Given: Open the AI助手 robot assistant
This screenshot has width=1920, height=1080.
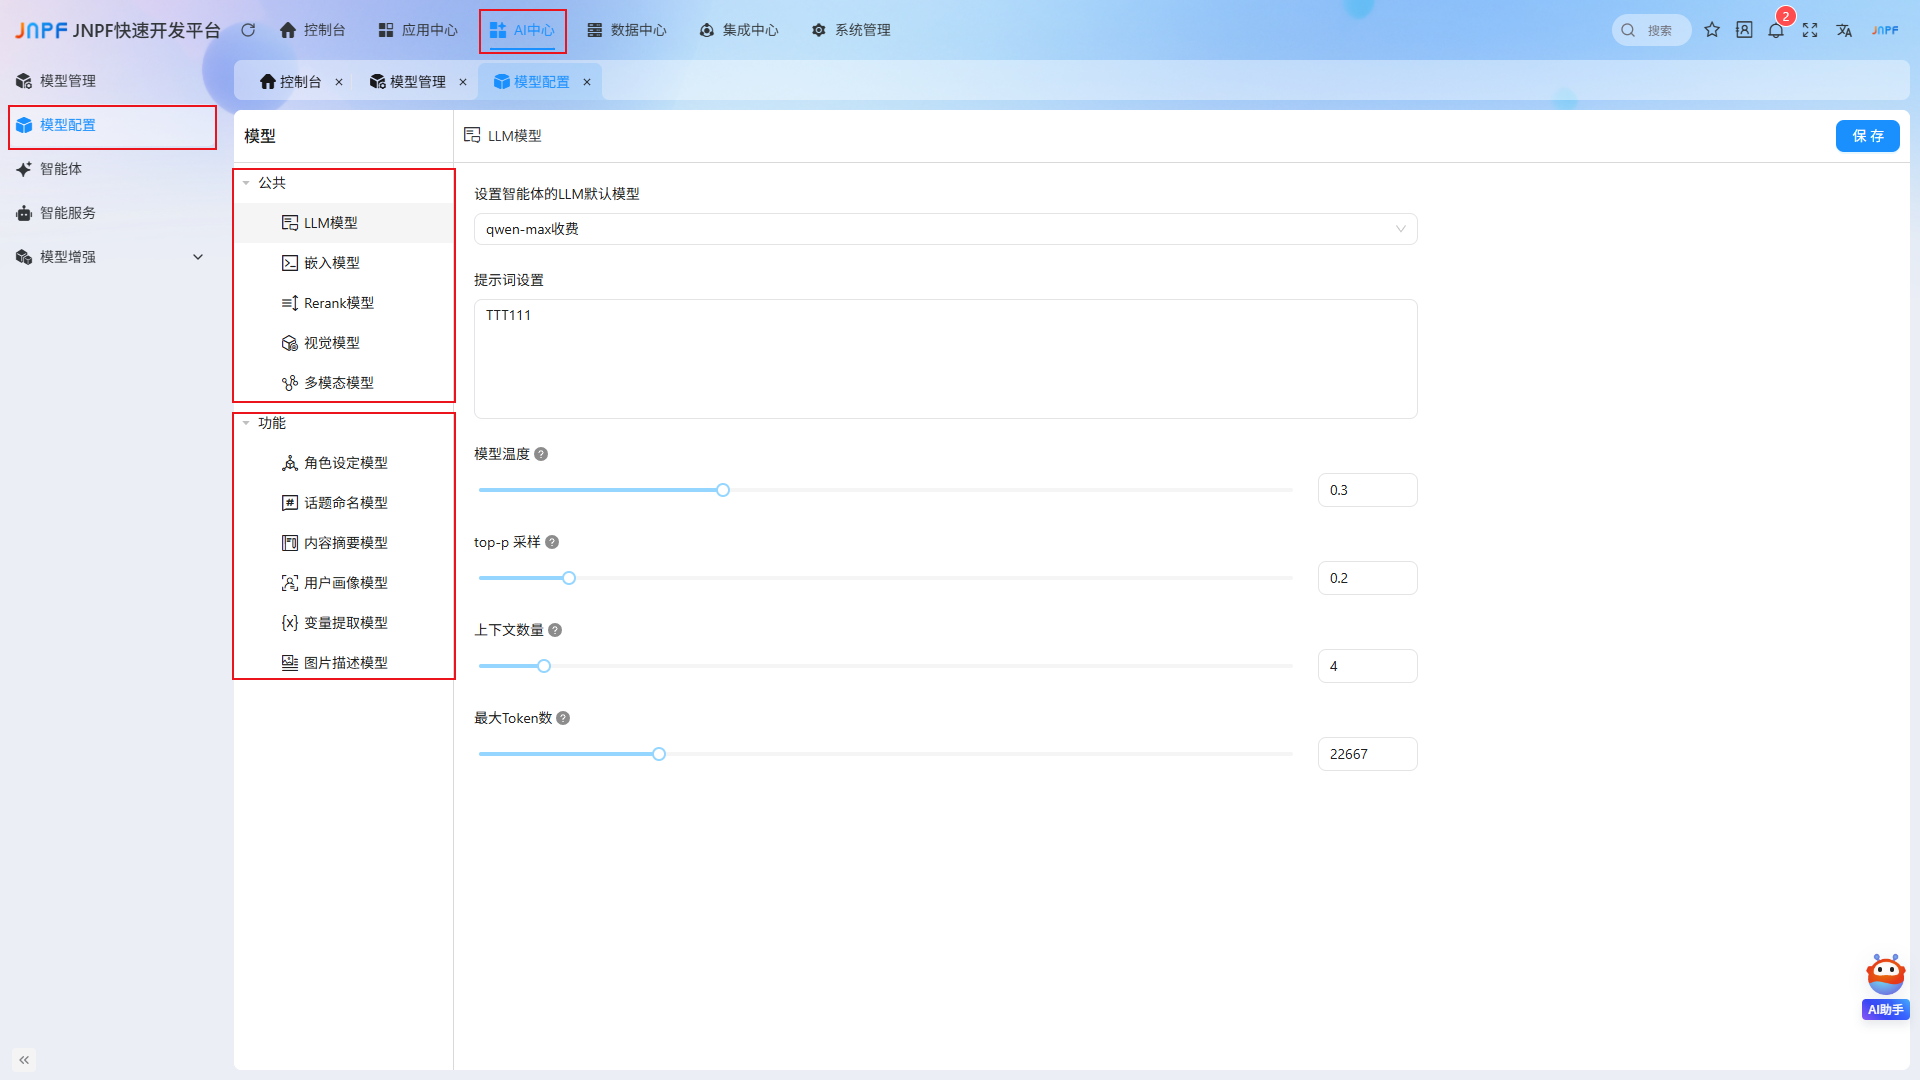Looking at the screenshot, I should [1886, 986].
